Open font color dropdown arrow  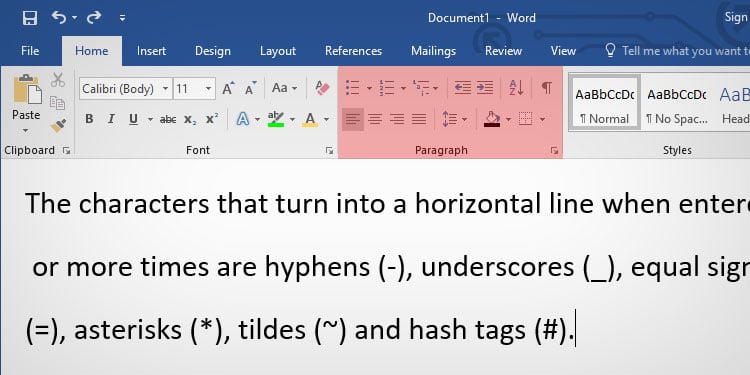(x=327, y=119)
